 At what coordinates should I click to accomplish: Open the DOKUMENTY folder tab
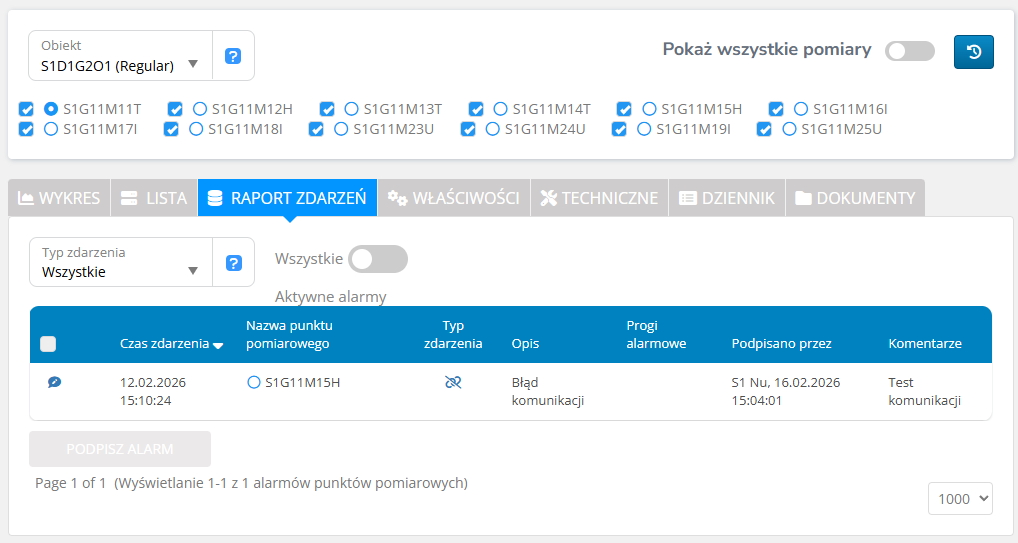tap(854, 198)
